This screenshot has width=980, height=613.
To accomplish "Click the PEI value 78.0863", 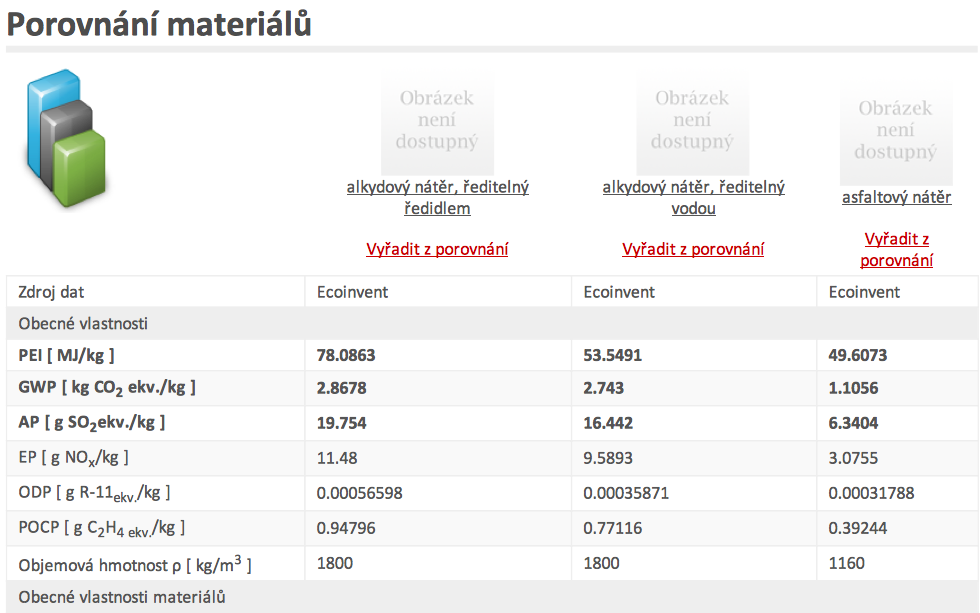I will 346,356.
